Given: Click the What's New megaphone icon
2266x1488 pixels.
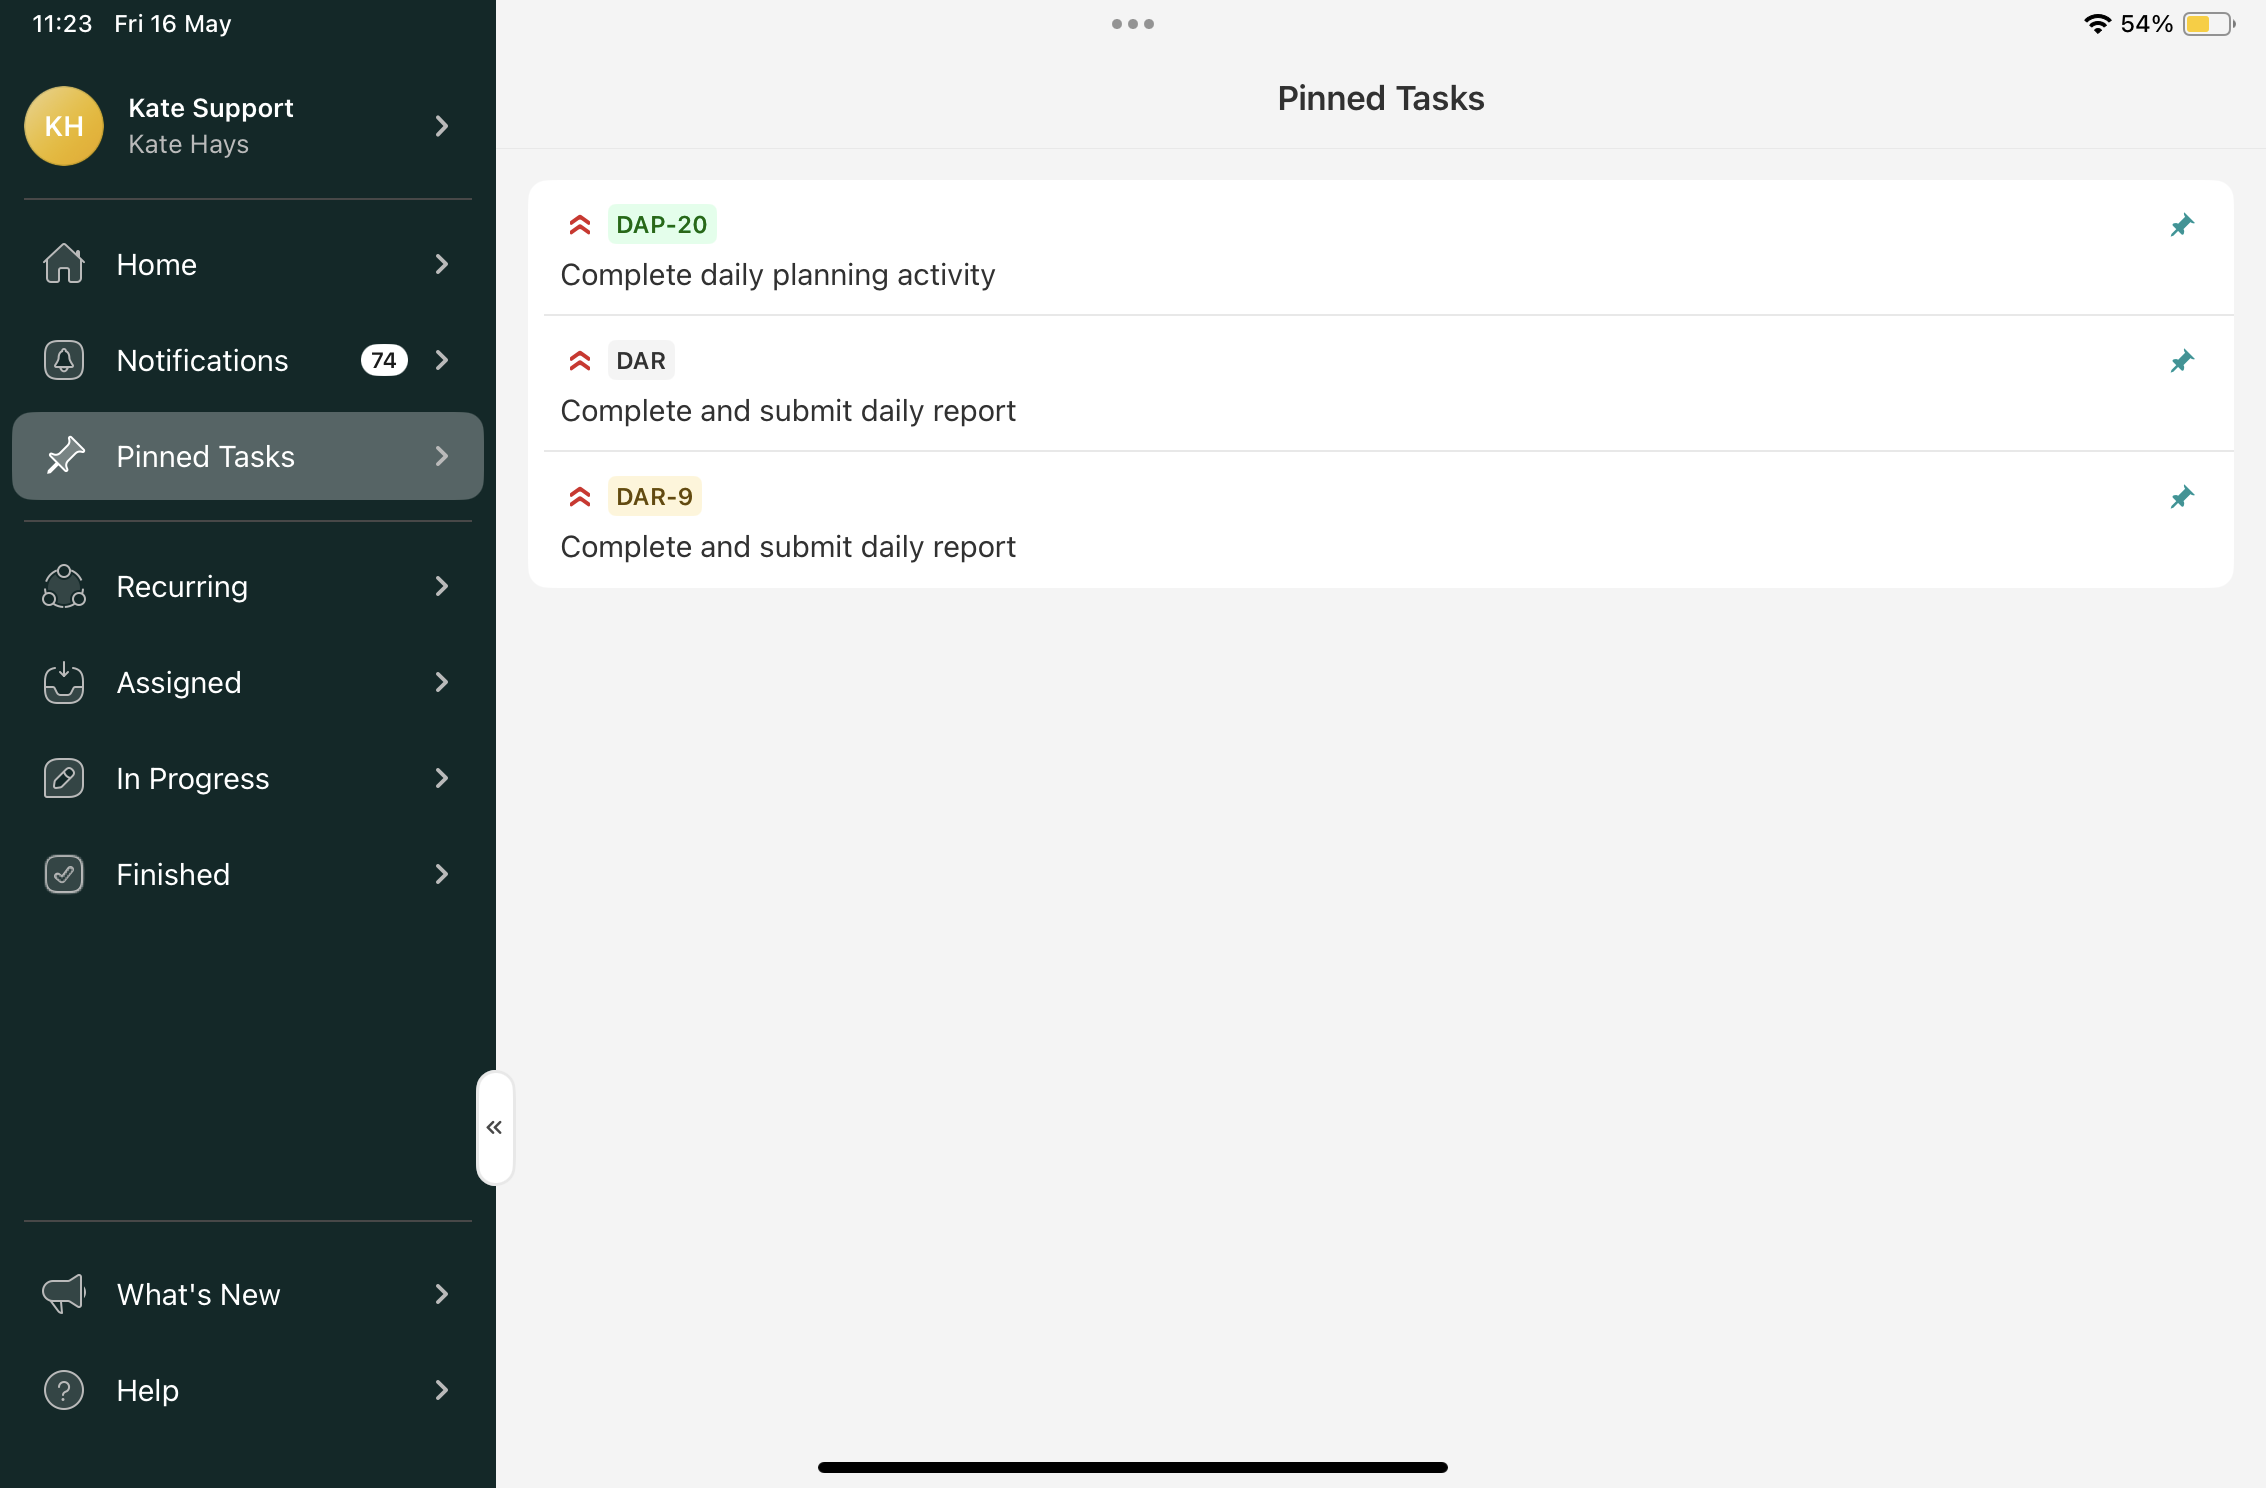Looking at the screenshot, I should click(64, 1294).
